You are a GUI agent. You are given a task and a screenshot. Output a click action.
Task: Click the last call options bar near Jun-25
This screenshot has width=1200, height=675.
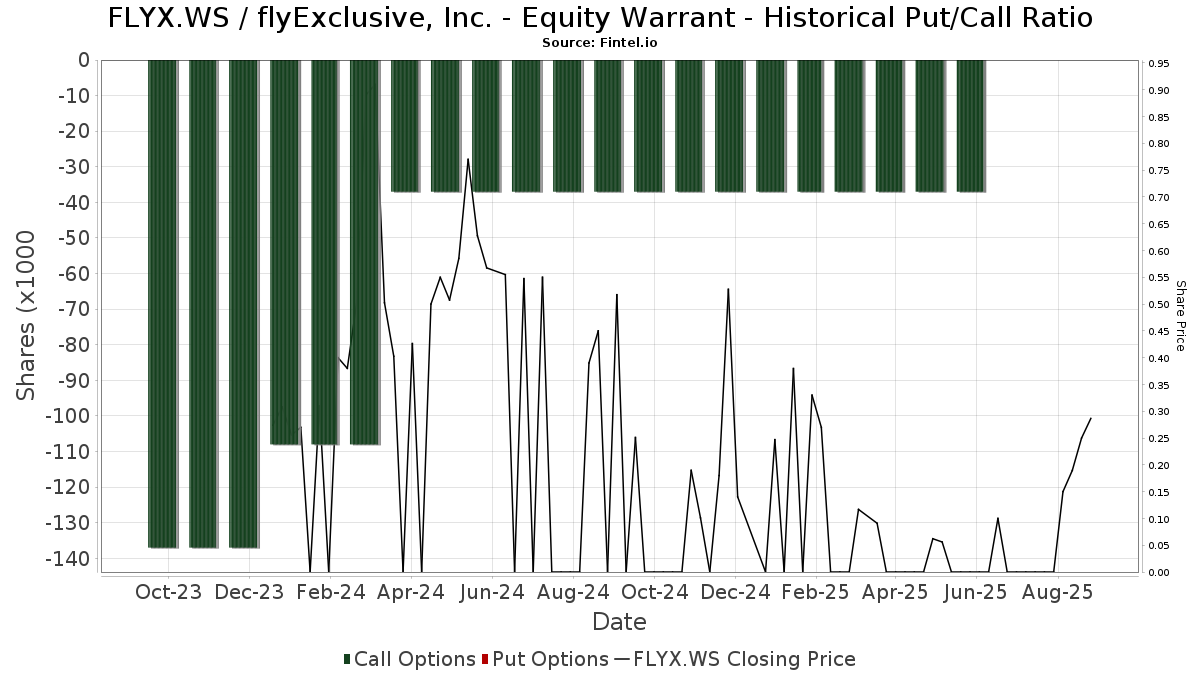point(971,125)
